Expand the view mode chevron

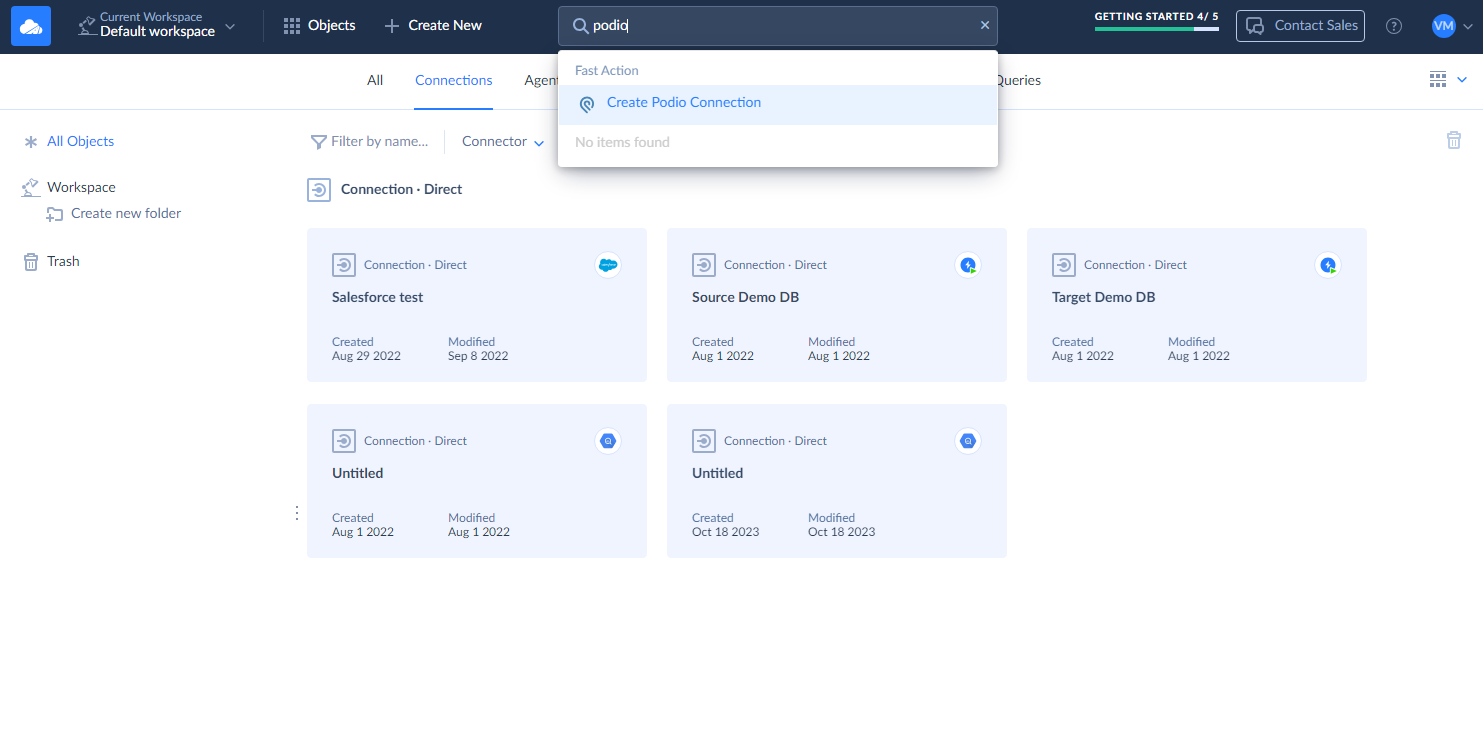(x=1462, y=80)
